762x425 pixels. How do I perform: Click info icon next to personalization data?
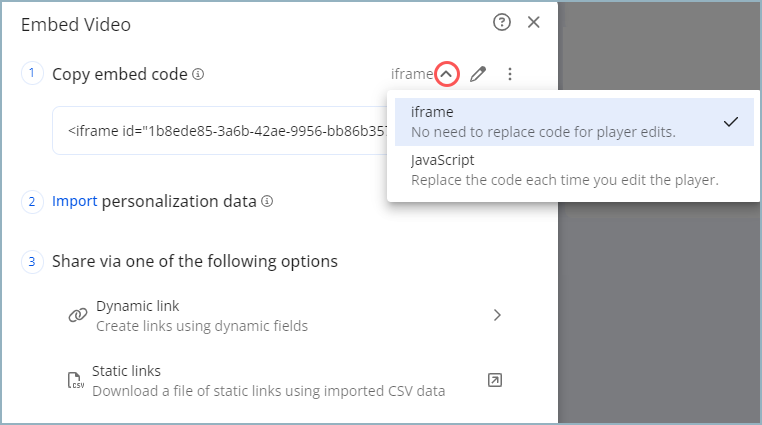tap(267, 201)
